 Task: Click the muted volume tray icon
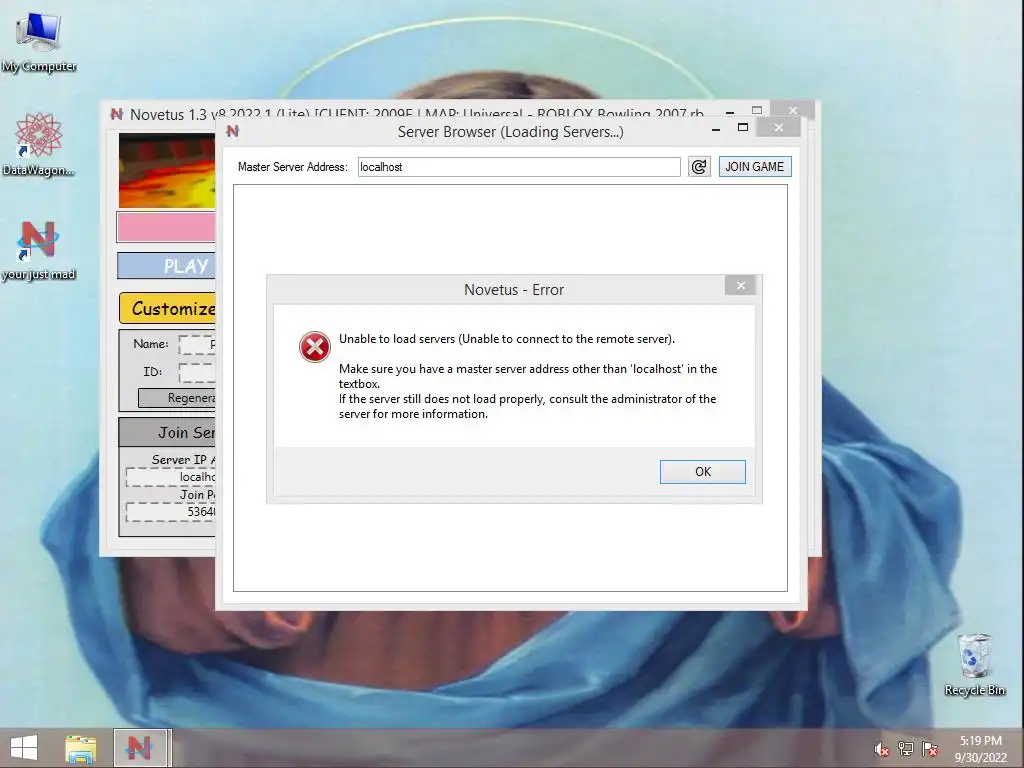[x=881, y=749]
